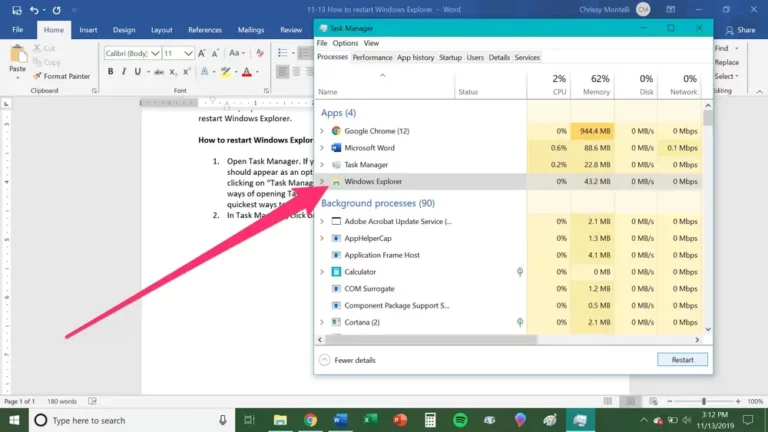Viewport: 768px width, 432px height.
Task: Select the Copy command in the Clipboard group
Action: [47, 62]
